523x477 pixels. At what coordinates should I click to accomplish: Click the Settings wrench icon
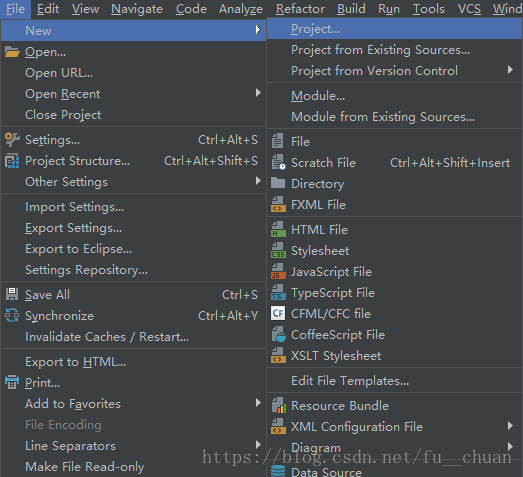tap(12, 140)
